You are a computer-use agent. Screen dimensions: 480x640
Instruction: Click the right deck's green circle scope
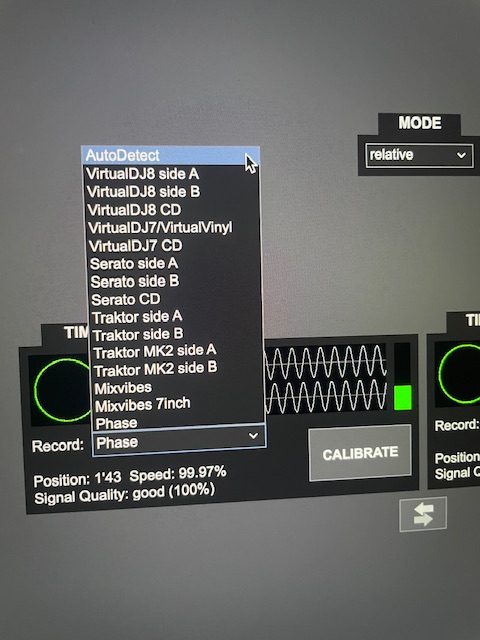[460, 373]
